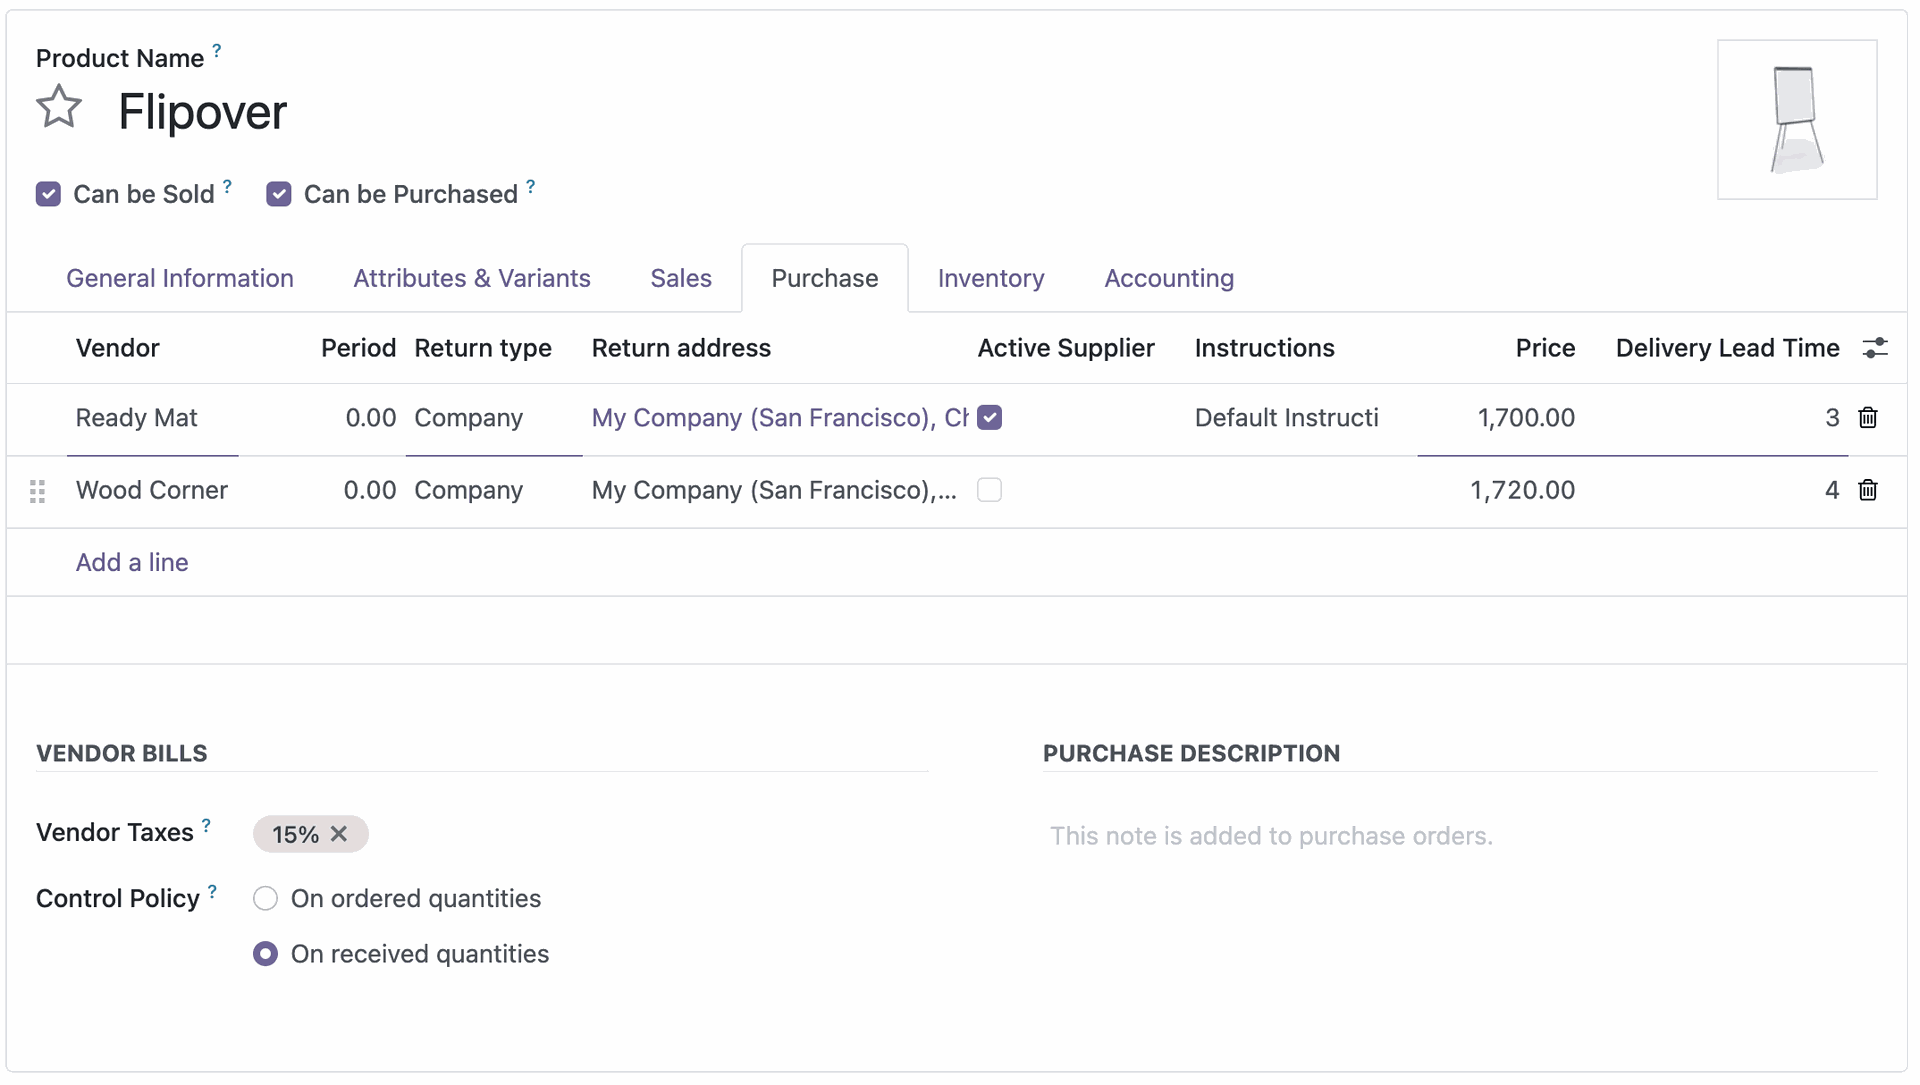Open the Attributes & Variants tab

[x=471, y=278]
